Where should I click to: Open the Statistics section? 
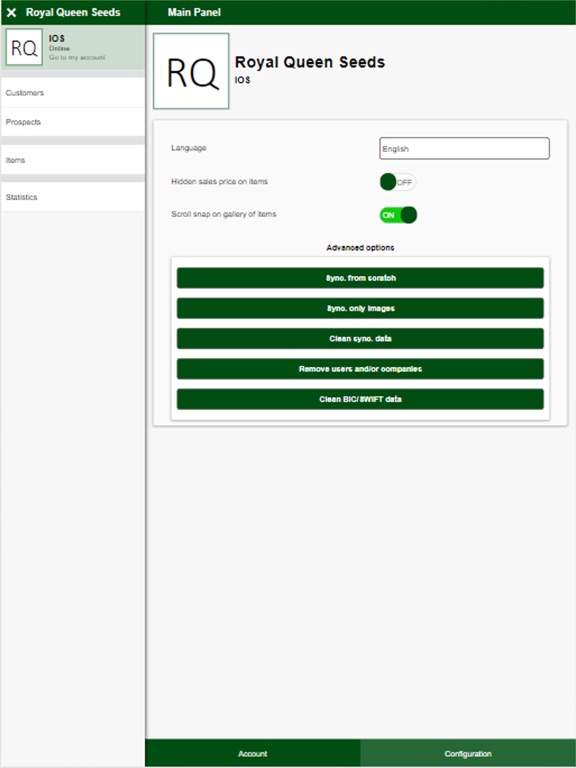73,197
